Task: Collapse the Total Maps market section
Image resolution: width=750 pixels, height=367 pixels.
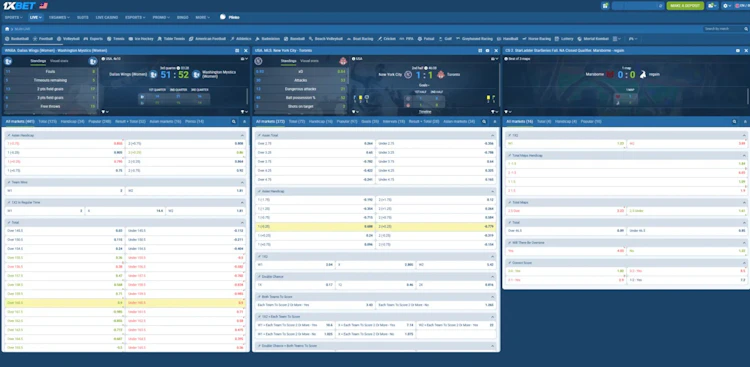Action: [x=743, y=202]
